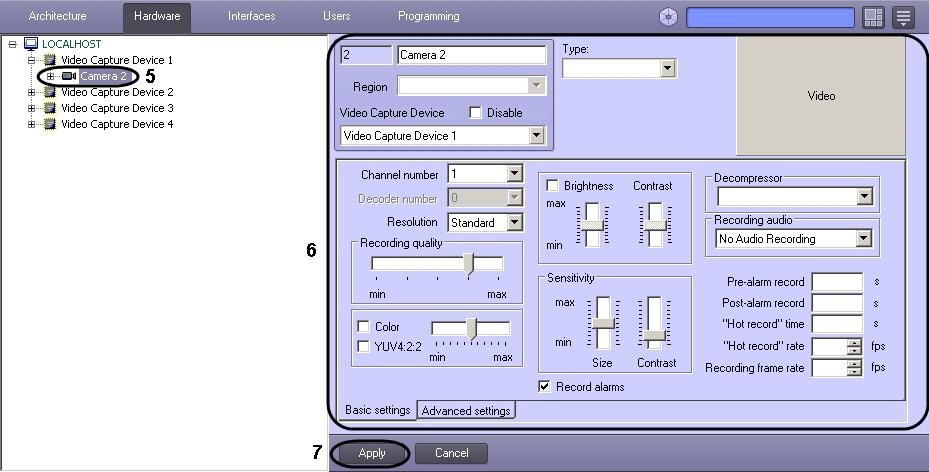Viewport: 929px width, 472px height.
Task: Open the Resolution dropdown
Action: (x=514, y=223)
